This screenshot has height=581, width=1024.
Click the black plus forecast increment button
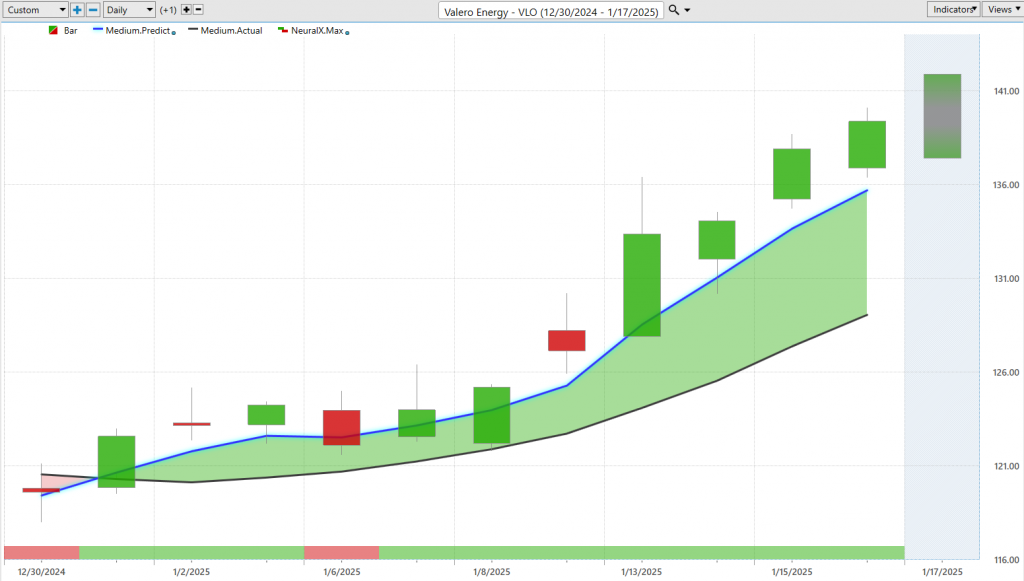(x=185, y=9)
